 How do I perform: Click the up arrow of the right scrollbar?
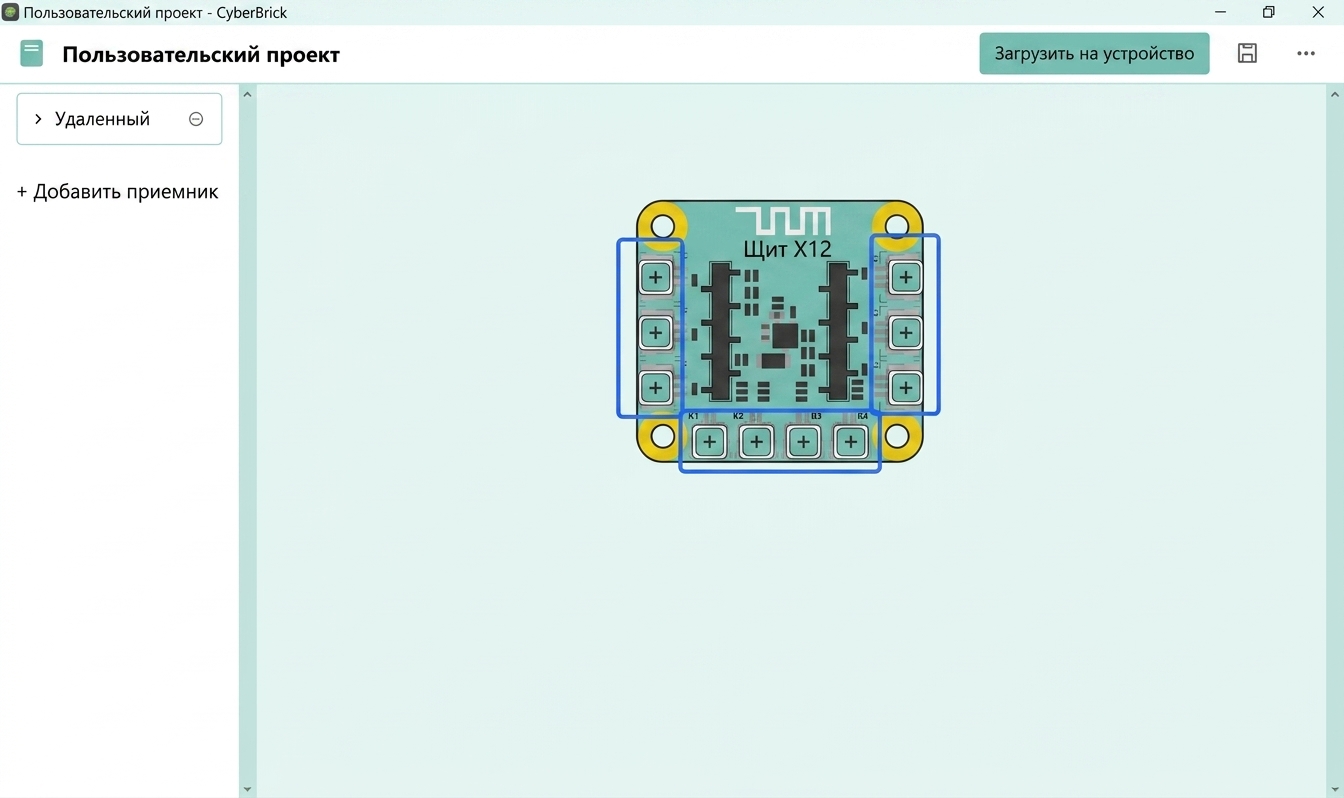(x=1334, y=94)
